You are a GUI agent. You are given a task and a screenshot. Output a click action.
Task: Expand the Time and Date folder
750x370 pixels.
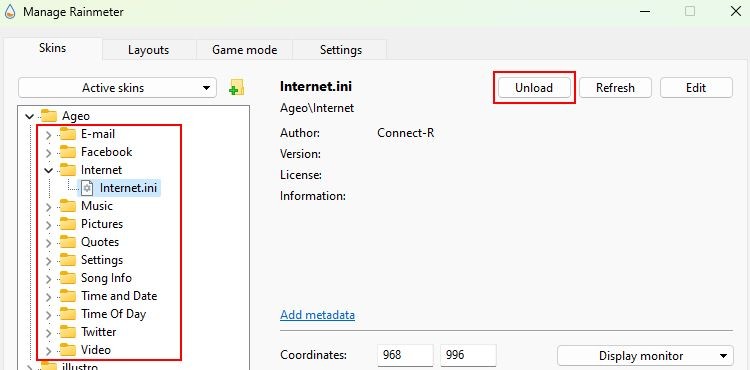(48, 296)
